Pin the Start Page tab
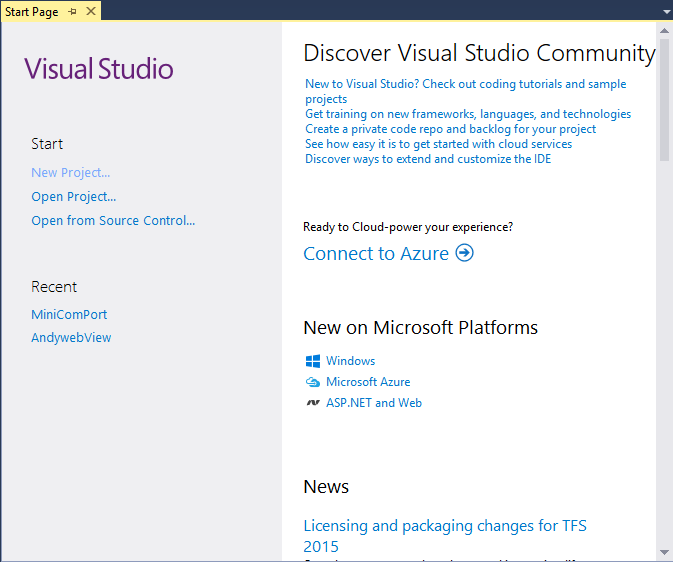673x562 pixels. click(72, 12)
